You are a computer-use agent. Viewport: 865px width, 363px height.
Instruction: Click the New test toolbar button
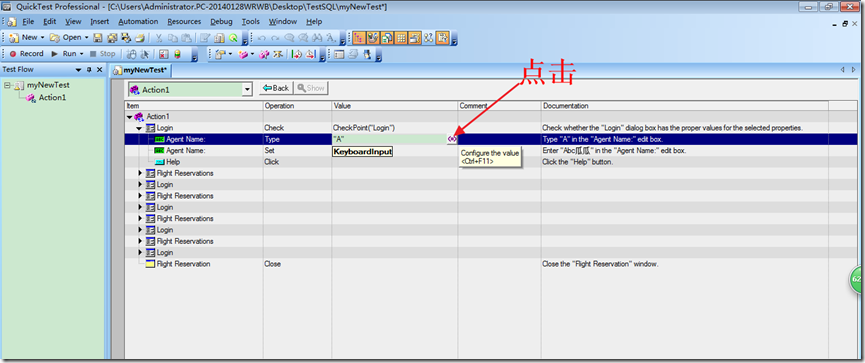(22, 38)
